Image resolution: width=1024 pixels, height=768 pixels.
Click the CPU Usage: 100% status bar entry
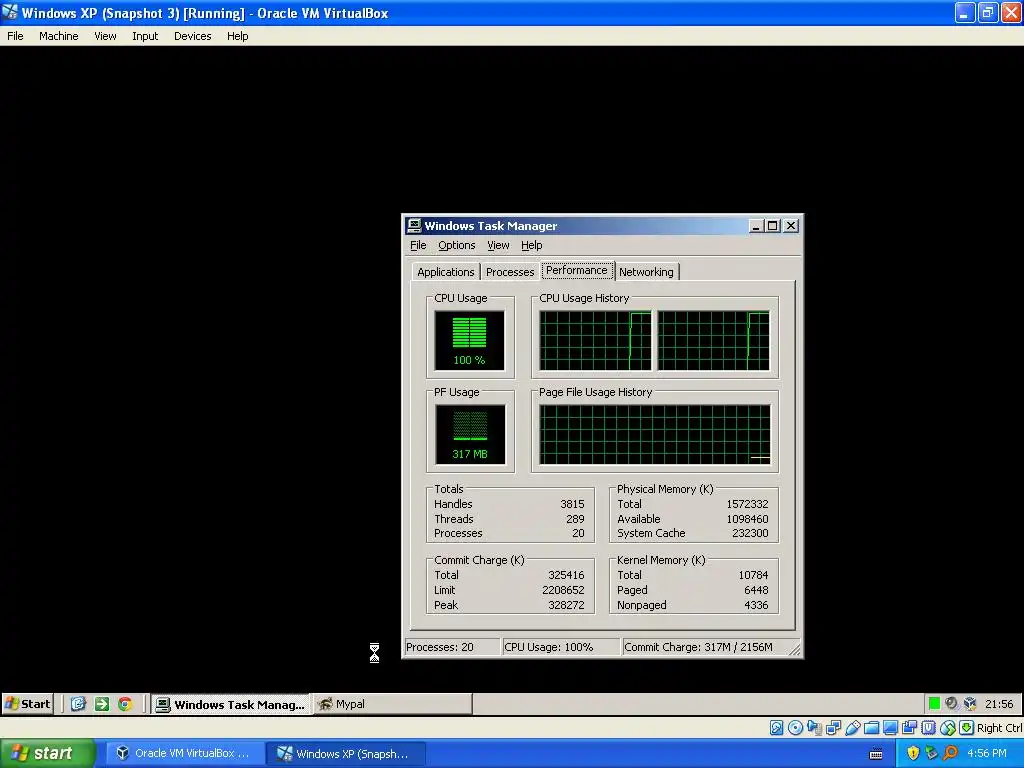click(560, 647)
